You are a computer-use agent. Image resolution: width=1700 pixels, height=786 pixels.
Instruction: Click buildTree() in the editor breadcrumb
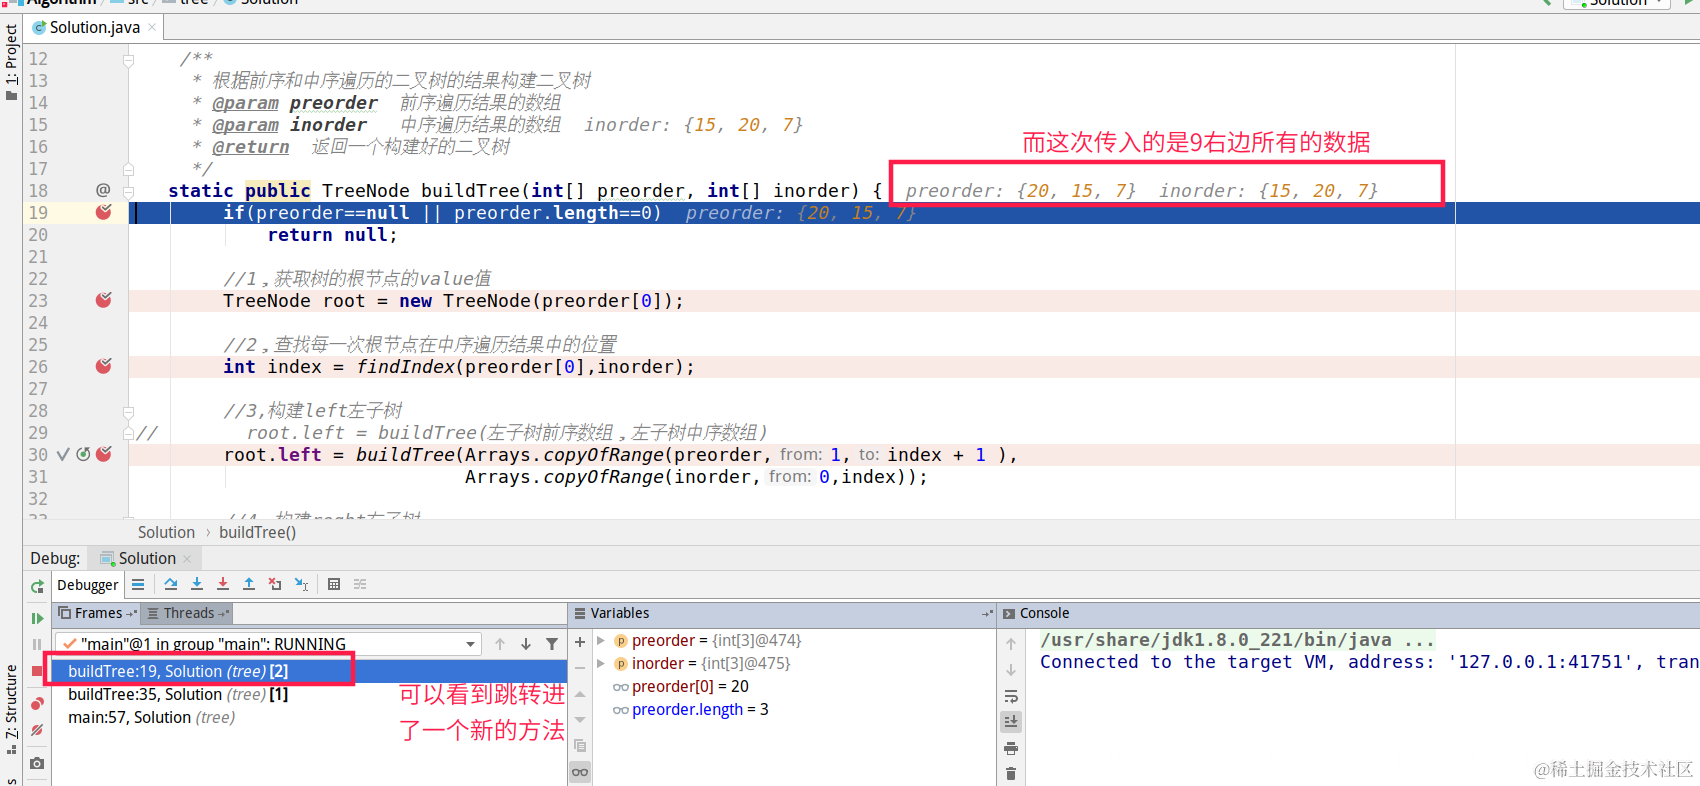(x=257, y=532)
